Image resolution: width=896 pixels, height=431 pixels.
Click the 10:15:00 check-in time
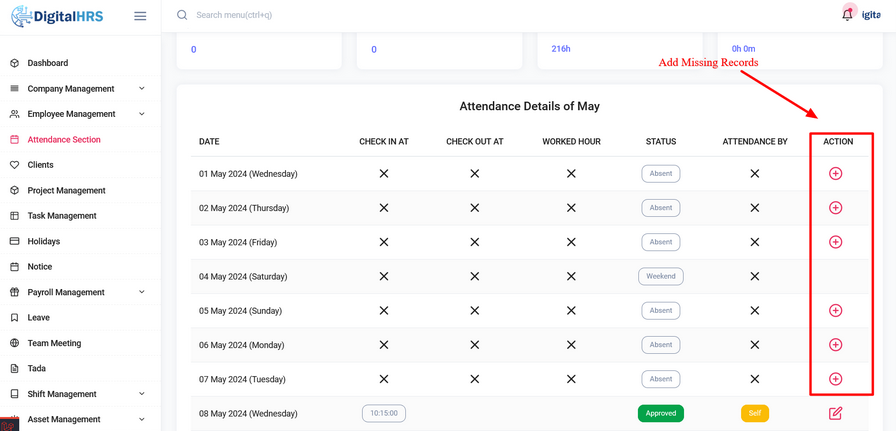point(384,413)
